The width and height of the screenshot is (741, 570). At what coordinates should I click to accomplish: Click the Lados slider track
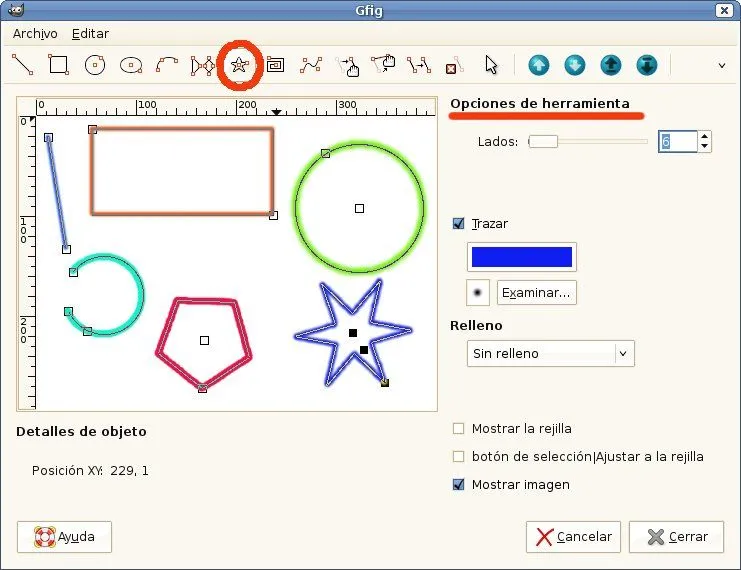588,141
